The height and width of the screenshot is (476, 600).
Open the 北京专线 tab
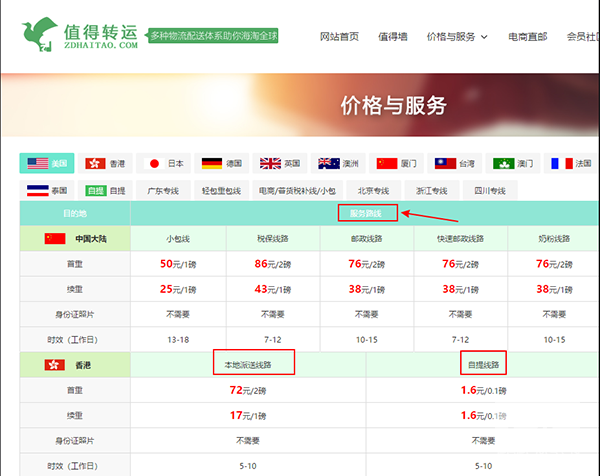point(372,189)
